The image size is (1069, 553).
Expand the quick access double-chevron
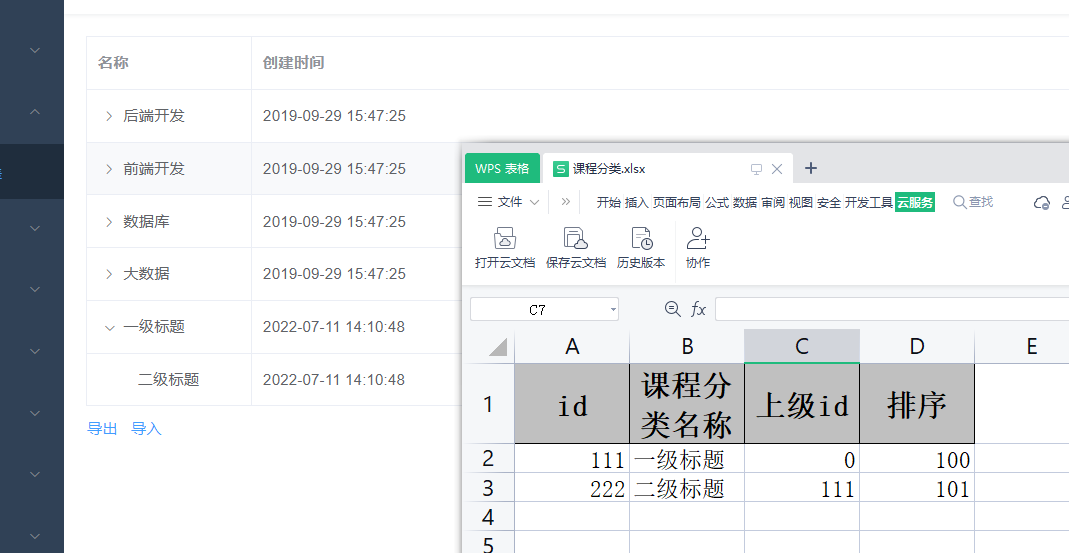(x=565, y=202)
